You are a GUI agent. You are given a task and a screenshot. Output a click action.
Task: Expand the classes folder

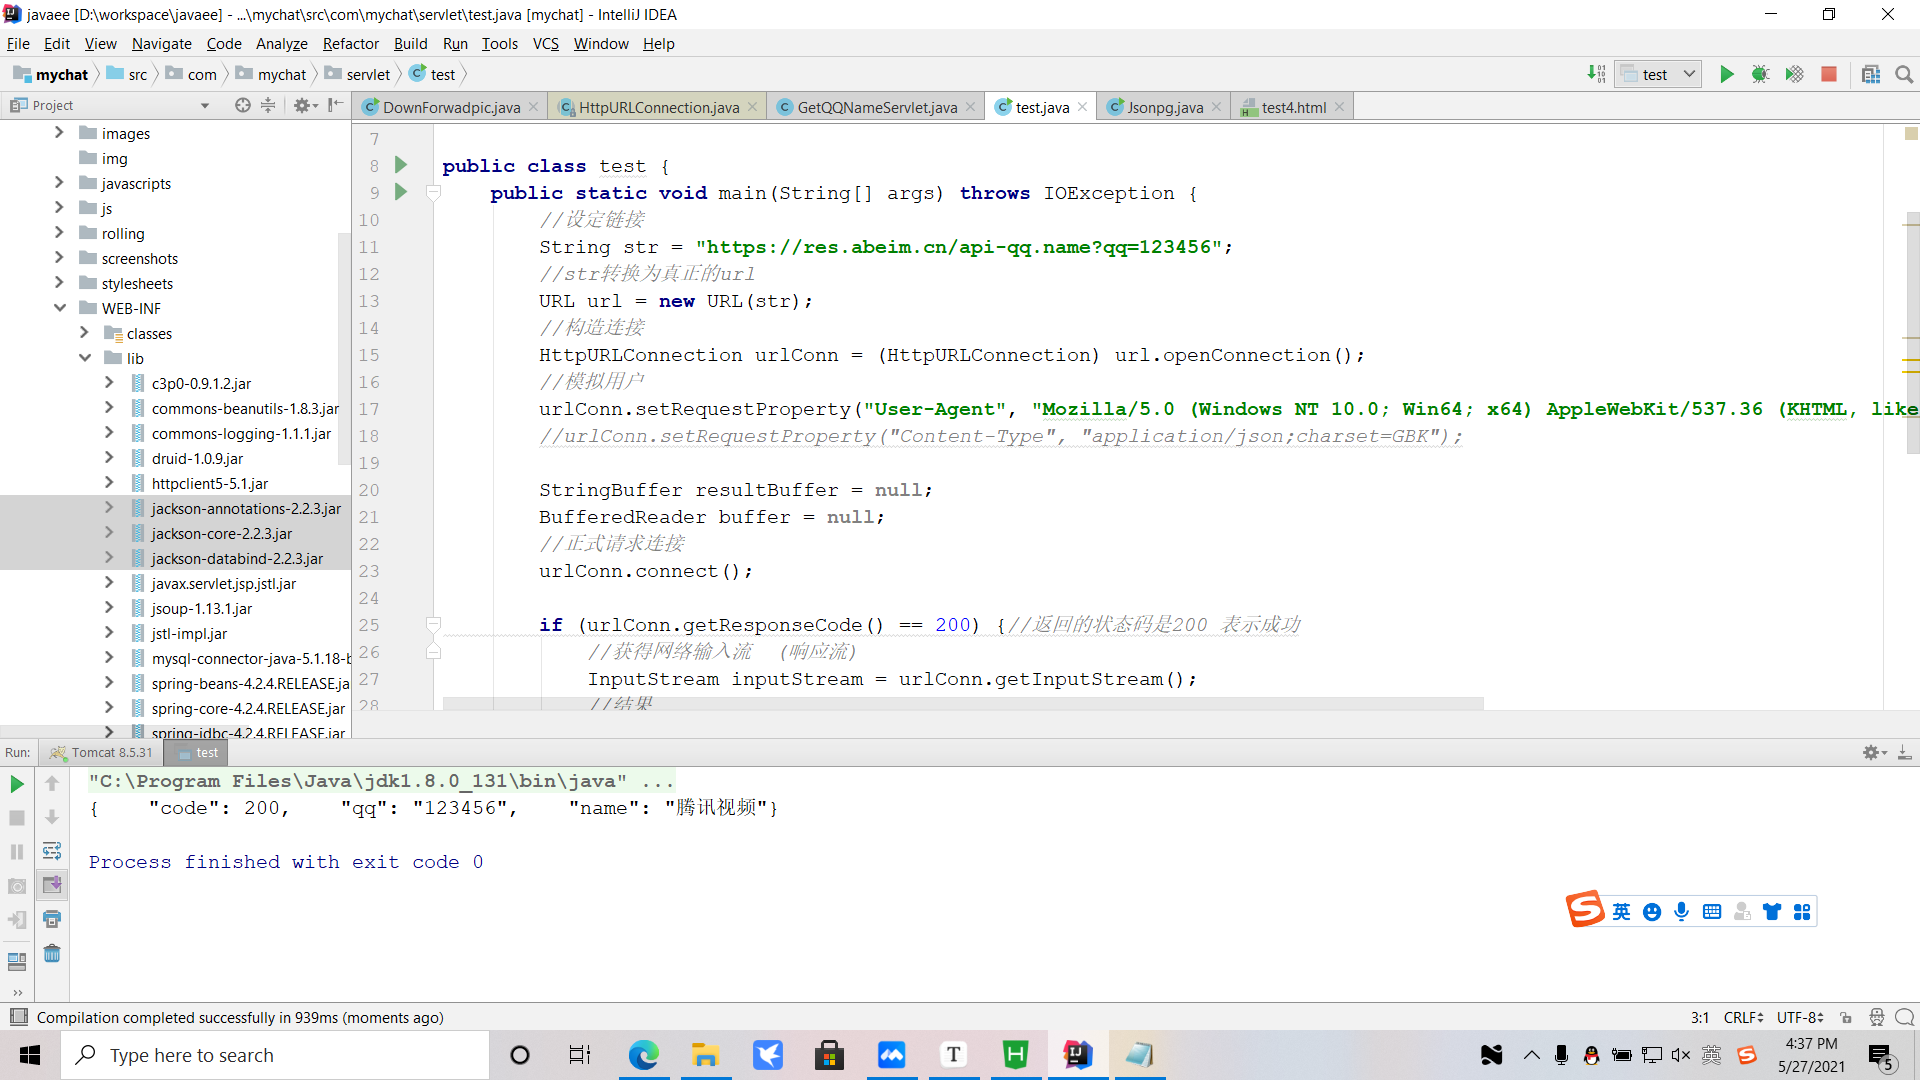coord(85,333)
